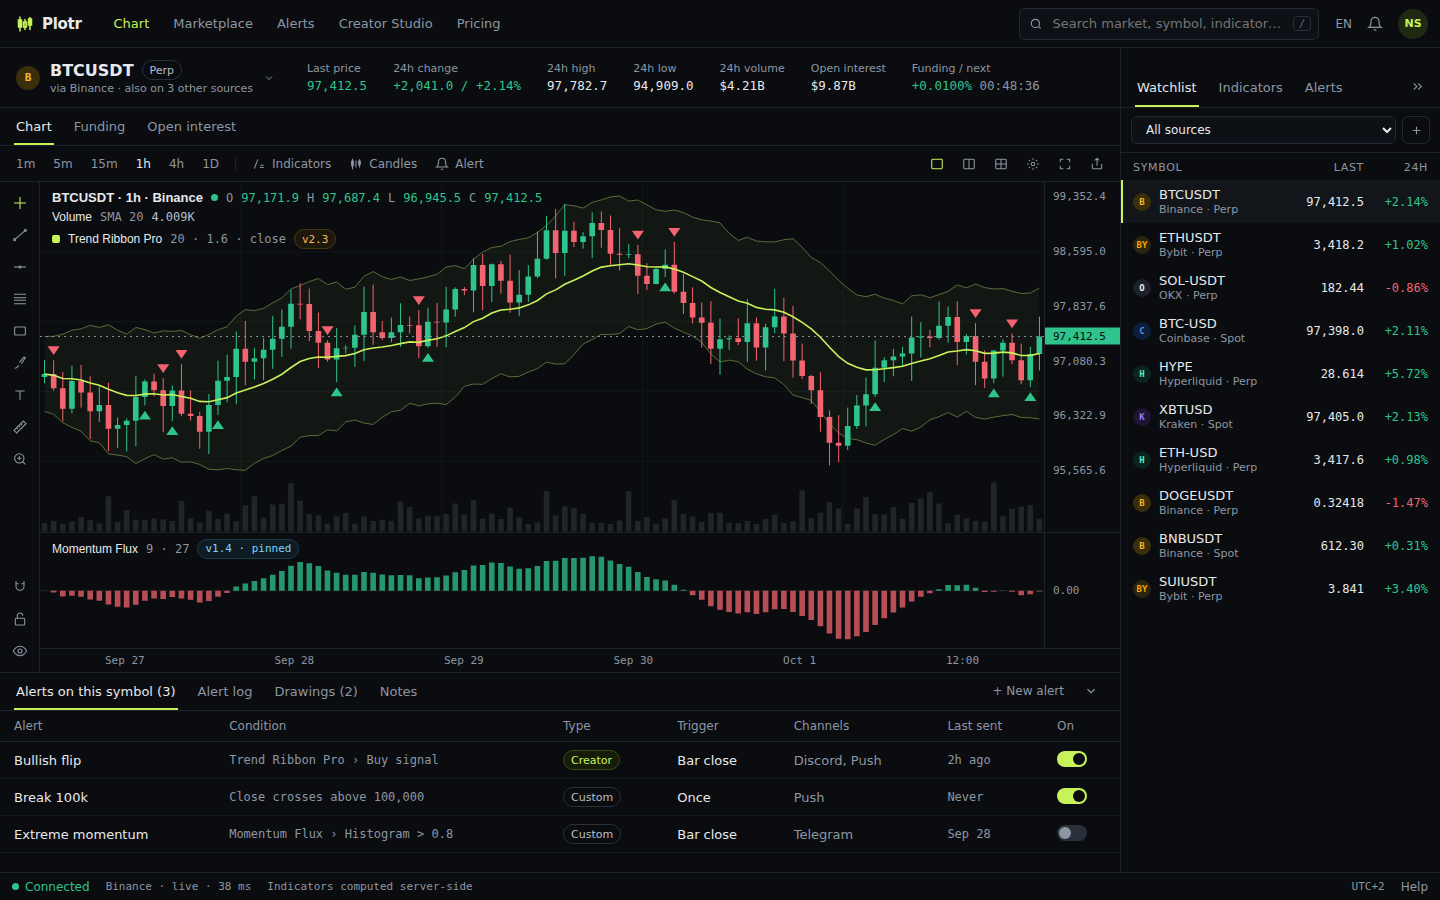The height and width of the screenshot is (900, 1440).
Task: Select the text annotation tool
Action: pos(20,395)
